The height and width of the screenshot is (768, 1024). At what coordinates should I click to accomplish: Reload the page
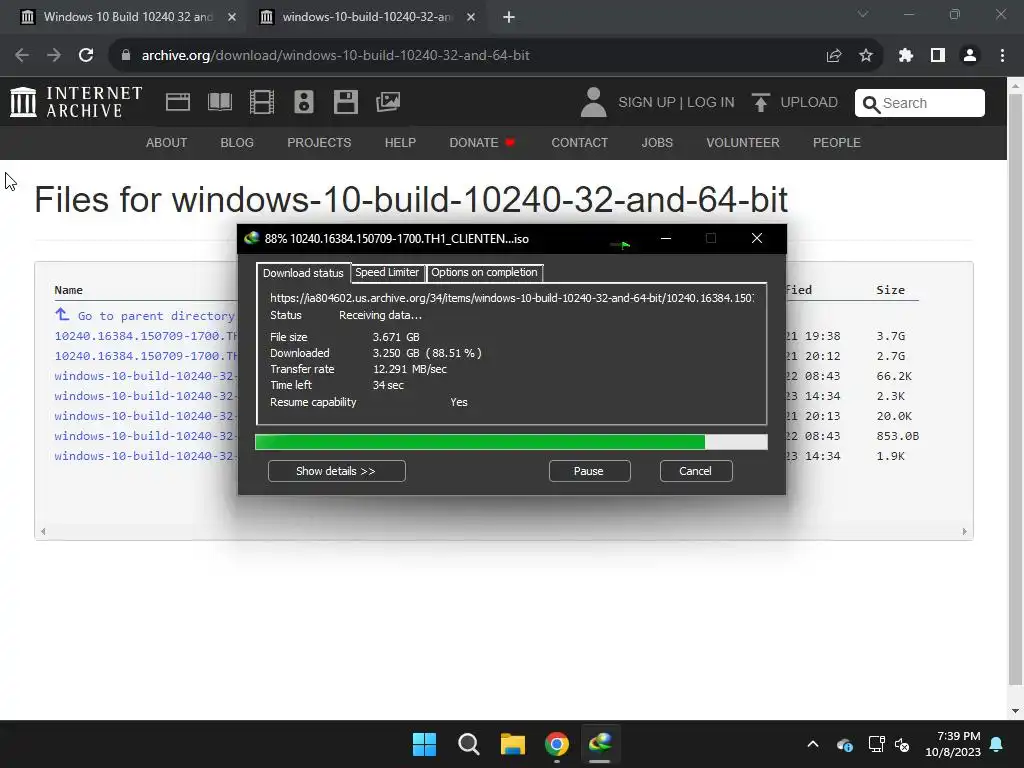click(86, 56)
